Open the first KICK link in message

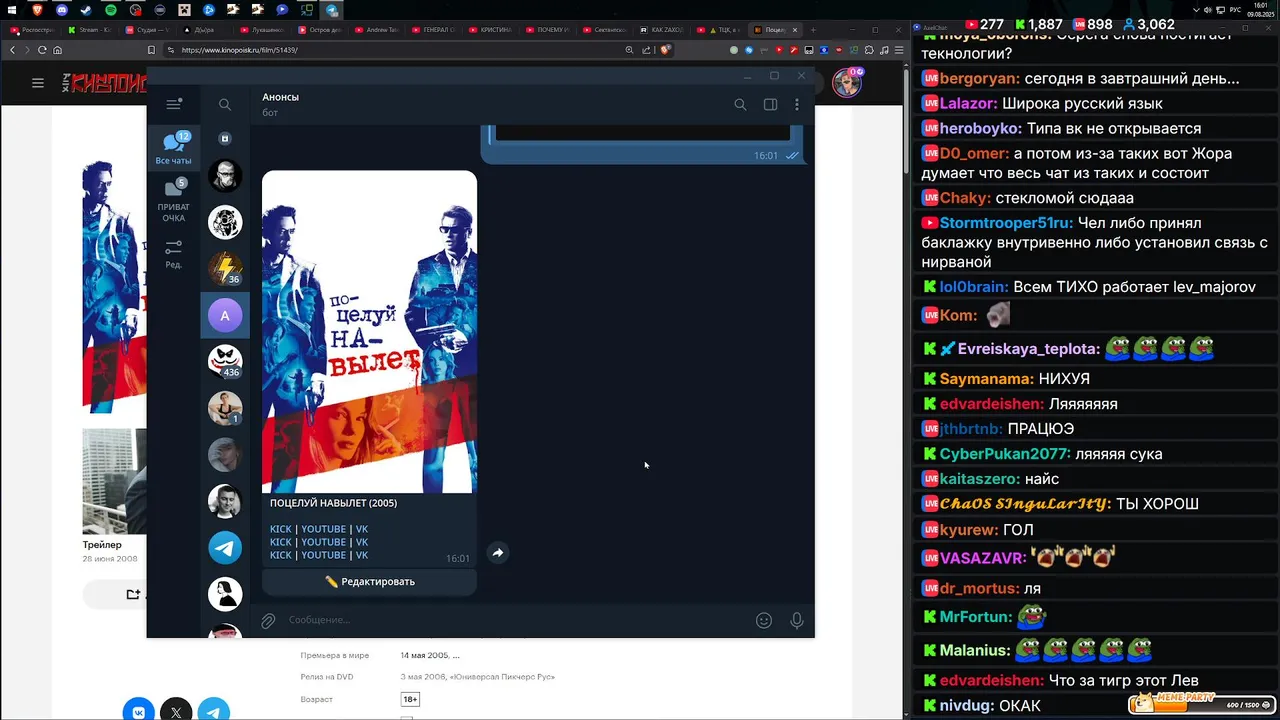[x=280, y=529]
